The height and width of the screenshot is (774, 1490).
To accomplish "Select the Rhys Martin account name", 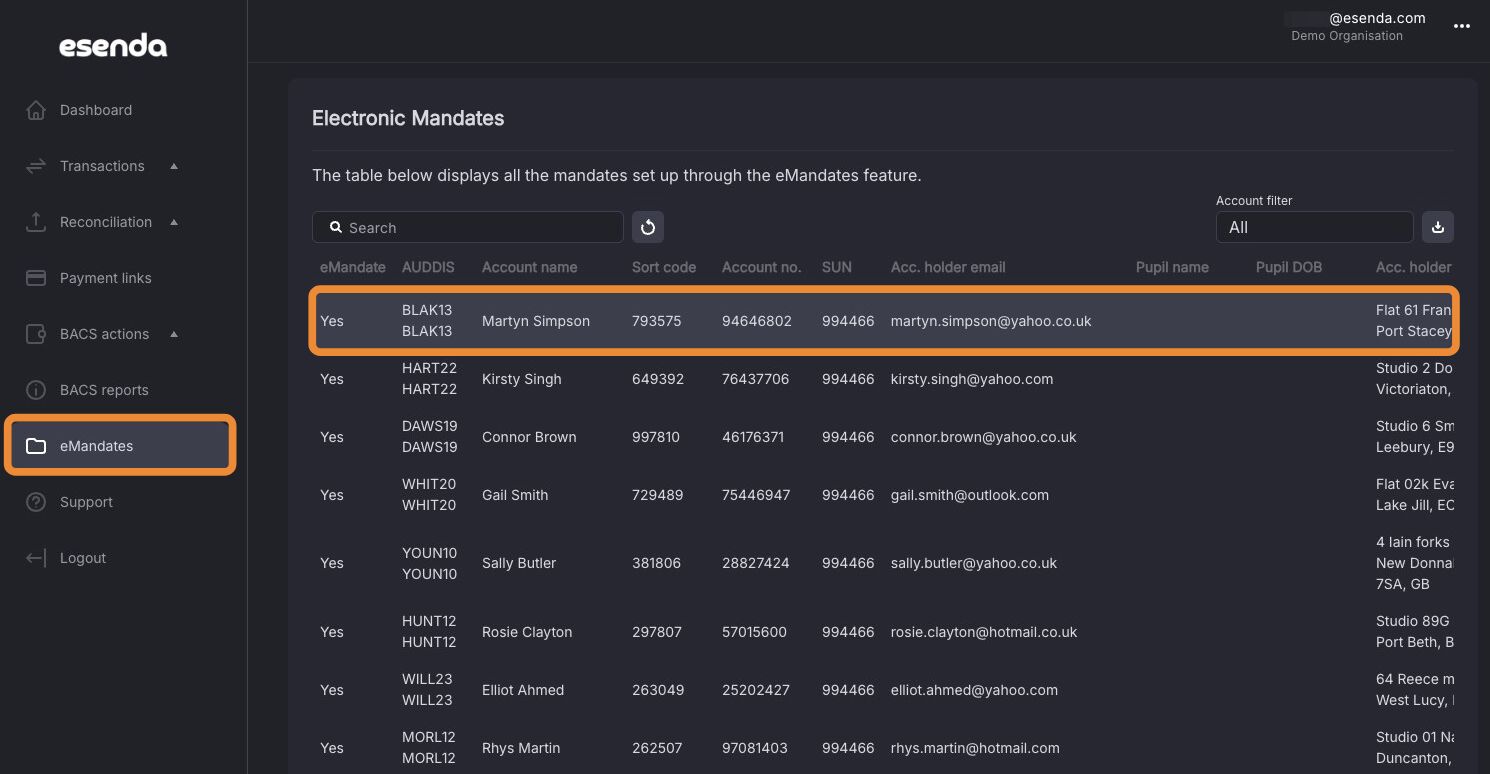I will (521, 748).
